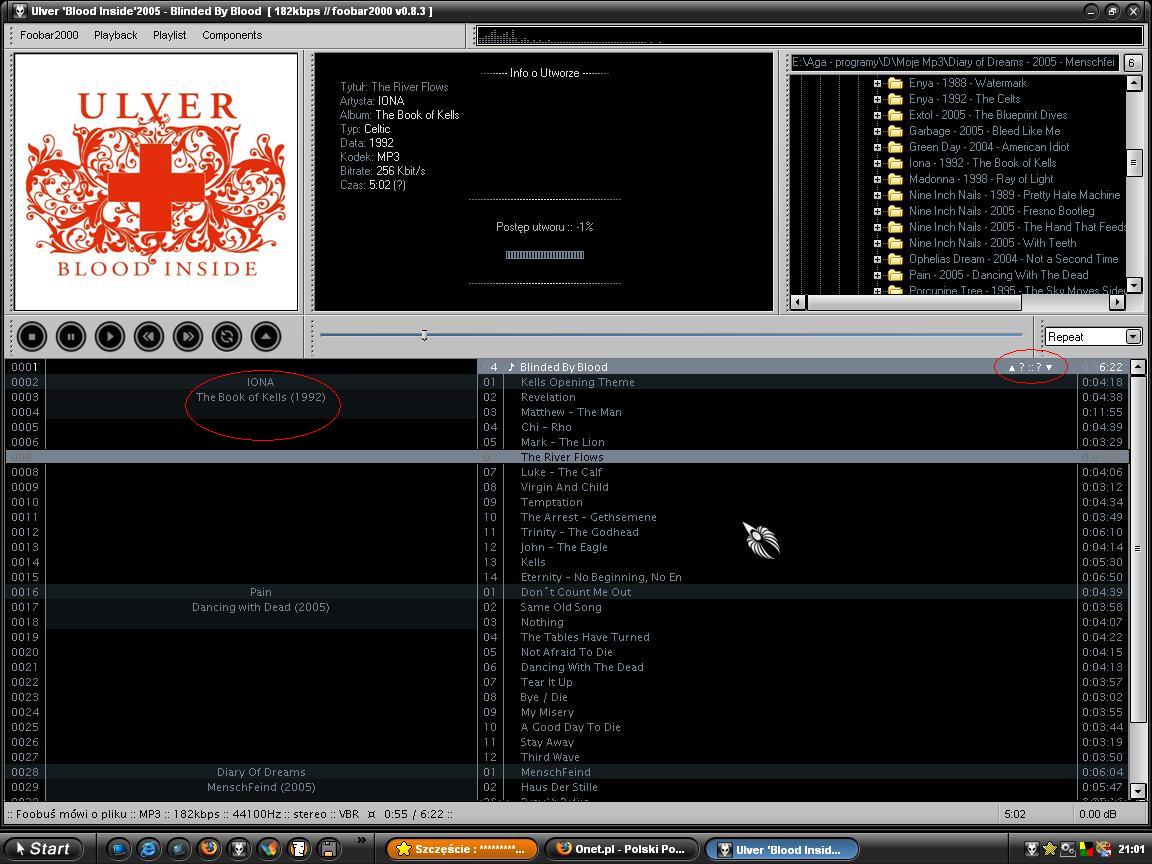Switch to Szczęście taskbar window
The width and height of the screenshot is (1152, 864).
click(x=462, y=849)
